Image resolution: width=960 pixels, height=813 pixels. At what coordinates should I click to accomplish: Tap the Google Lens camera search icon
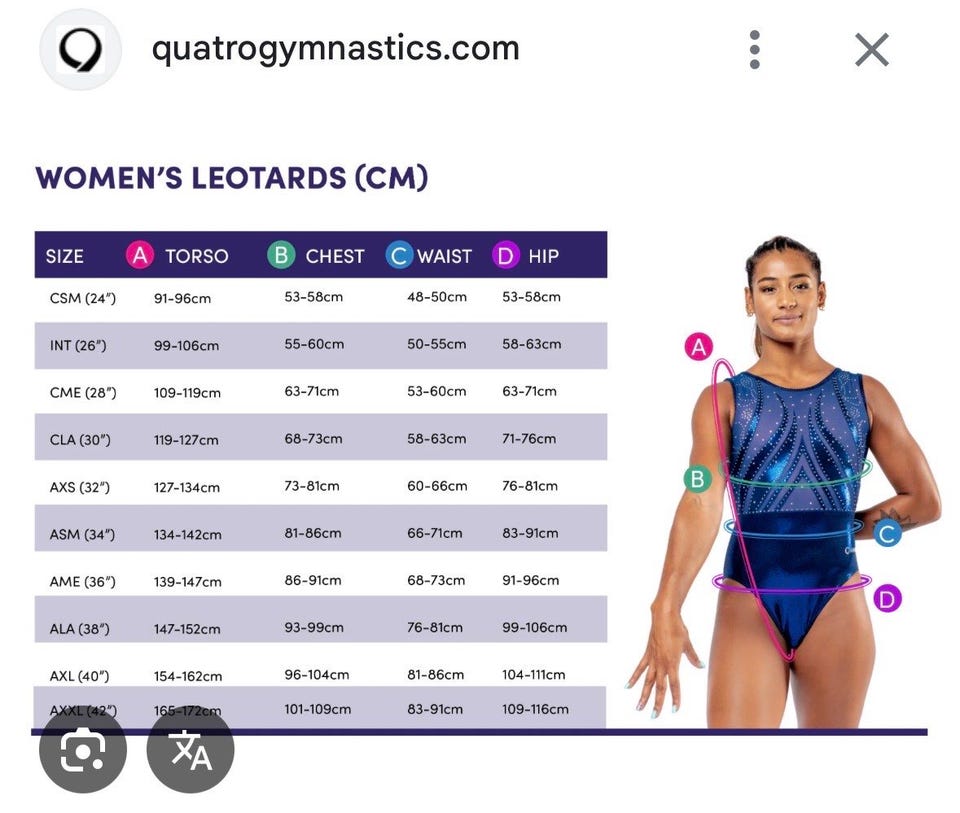click(x=83, y=750)
